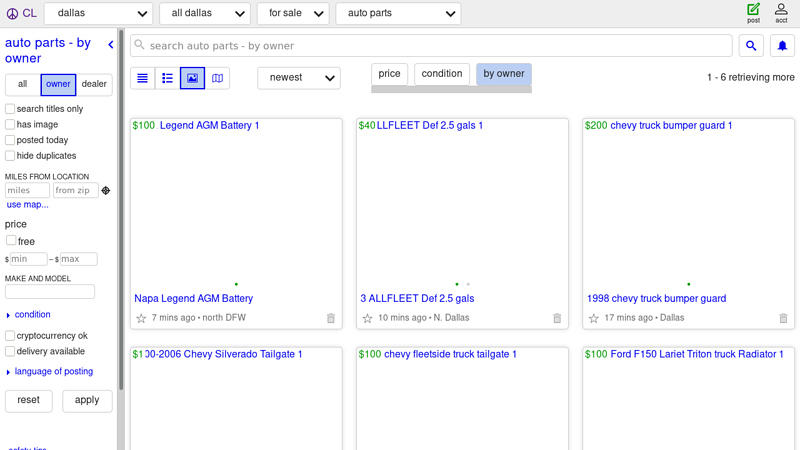Screen dimensions: 800x450
Task: Hide the Napa Legend AGM Battery listing
Action: click(x=331, y=318)
